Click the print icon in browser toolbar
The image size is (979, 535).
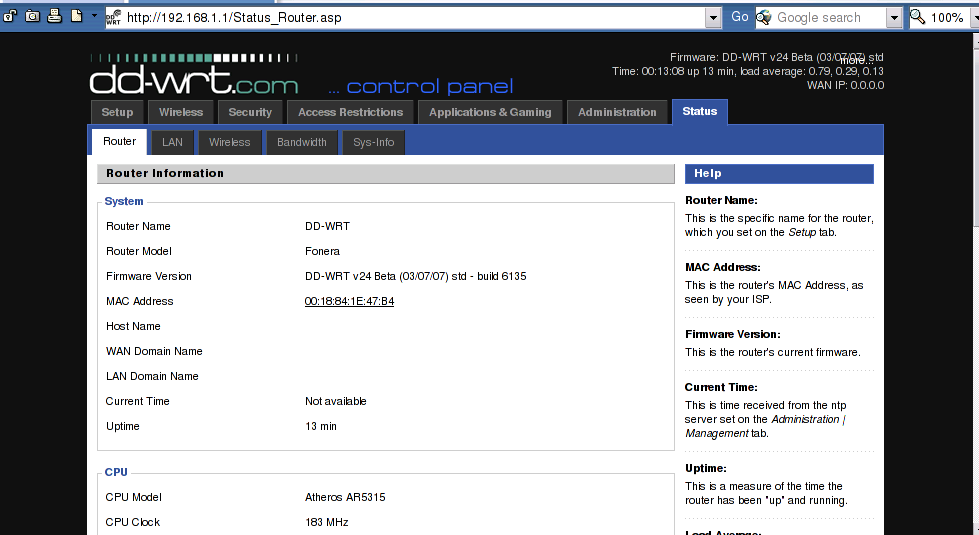pos(54,16)
